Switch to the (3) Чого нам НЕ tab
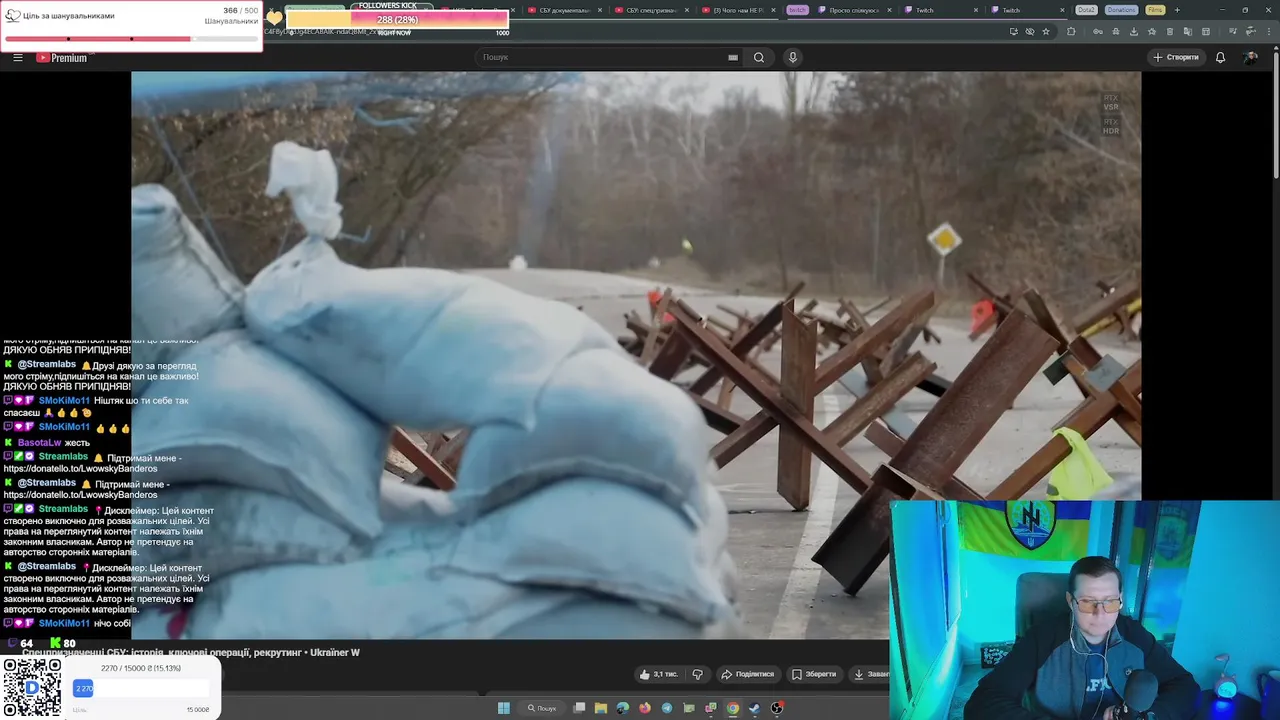 738,10
